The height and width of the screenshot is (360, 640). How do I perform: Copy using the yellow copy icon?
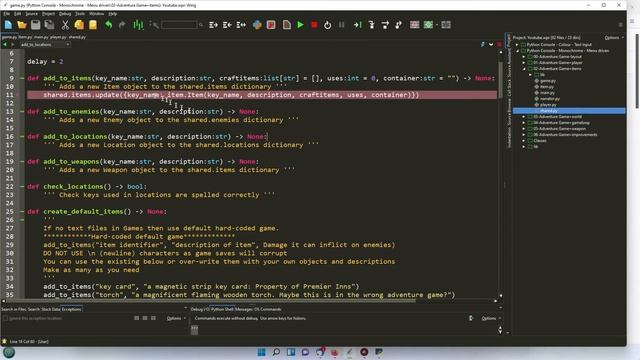click(x=79, y=25)
